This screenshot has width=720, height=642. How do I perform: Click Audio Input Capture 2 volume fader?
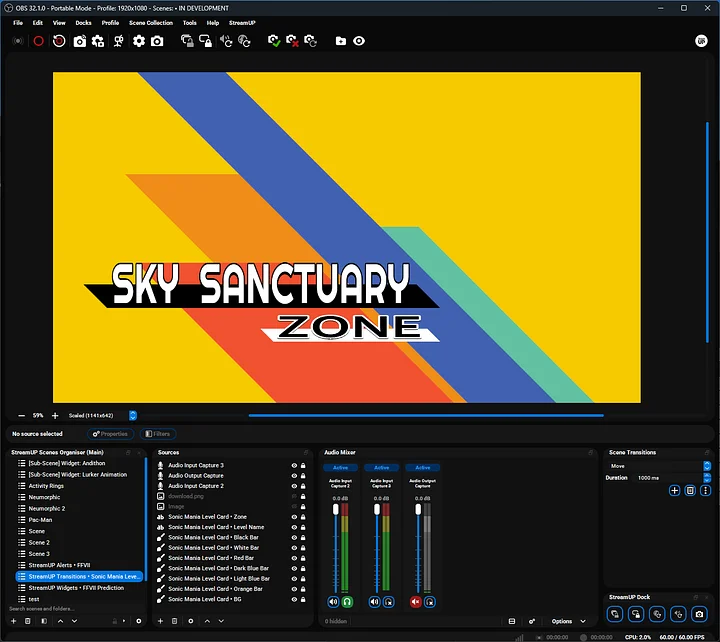point(336,510)
